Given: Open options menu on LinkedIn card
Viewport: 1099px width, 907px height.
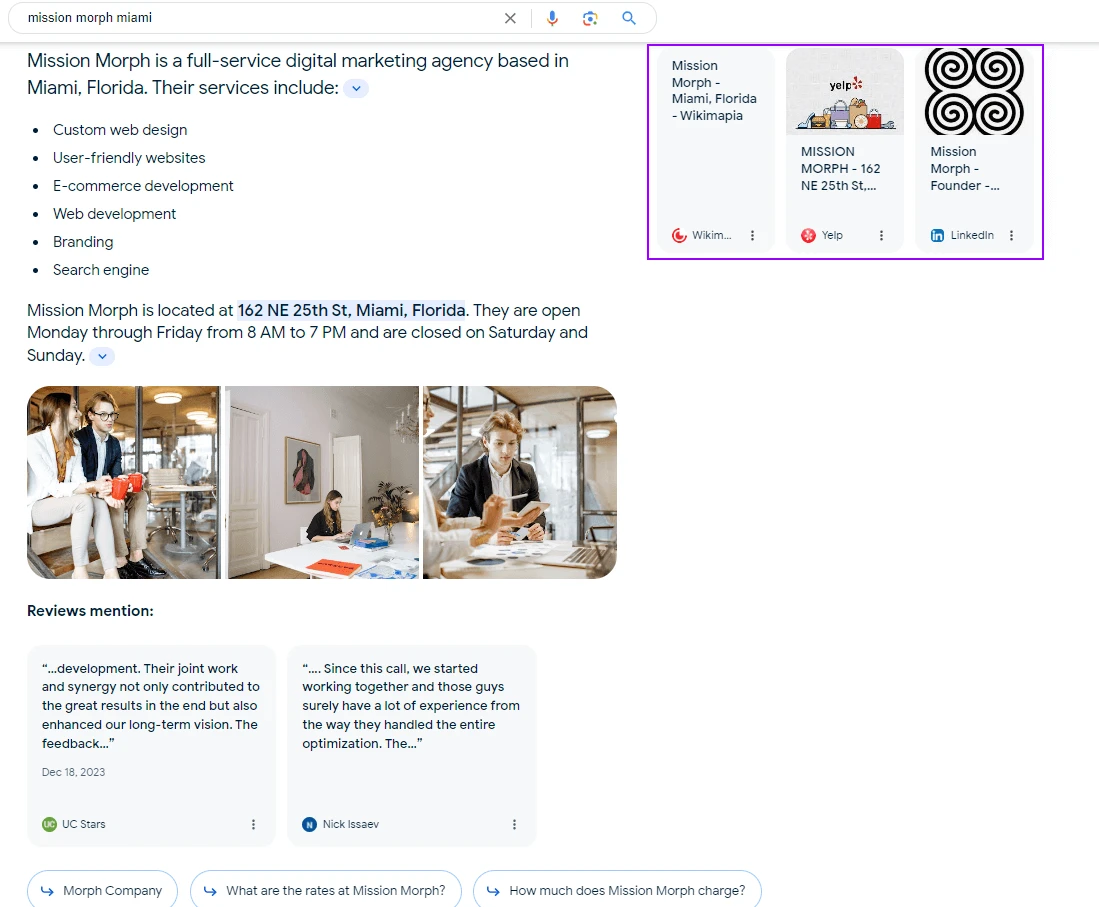Looking at the screenshot, I should 1011,236.
